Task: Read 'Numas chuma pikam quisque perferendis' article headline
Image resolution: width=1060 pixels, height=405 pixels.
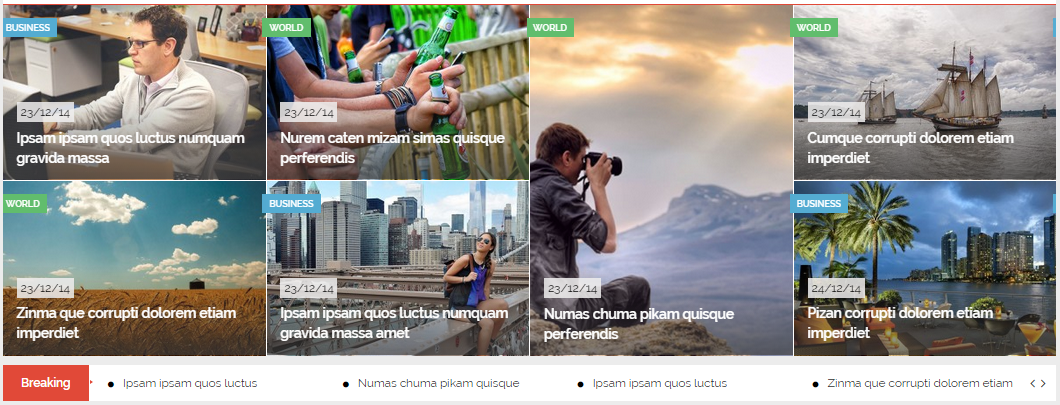Action: tap(639, 324)
